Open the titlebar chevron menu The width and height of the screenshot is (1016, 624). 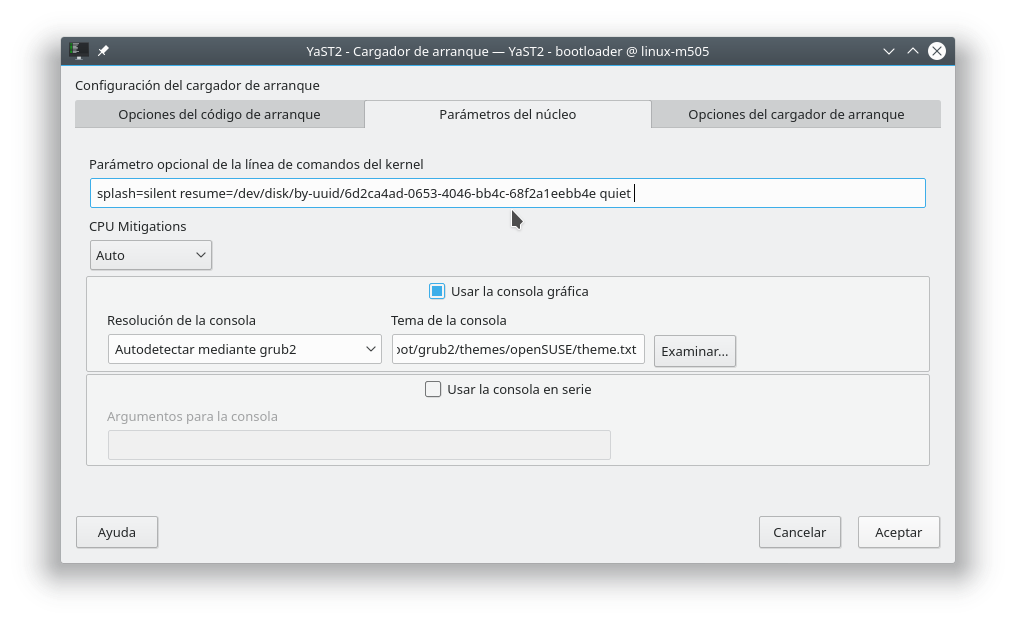(888, 50)
